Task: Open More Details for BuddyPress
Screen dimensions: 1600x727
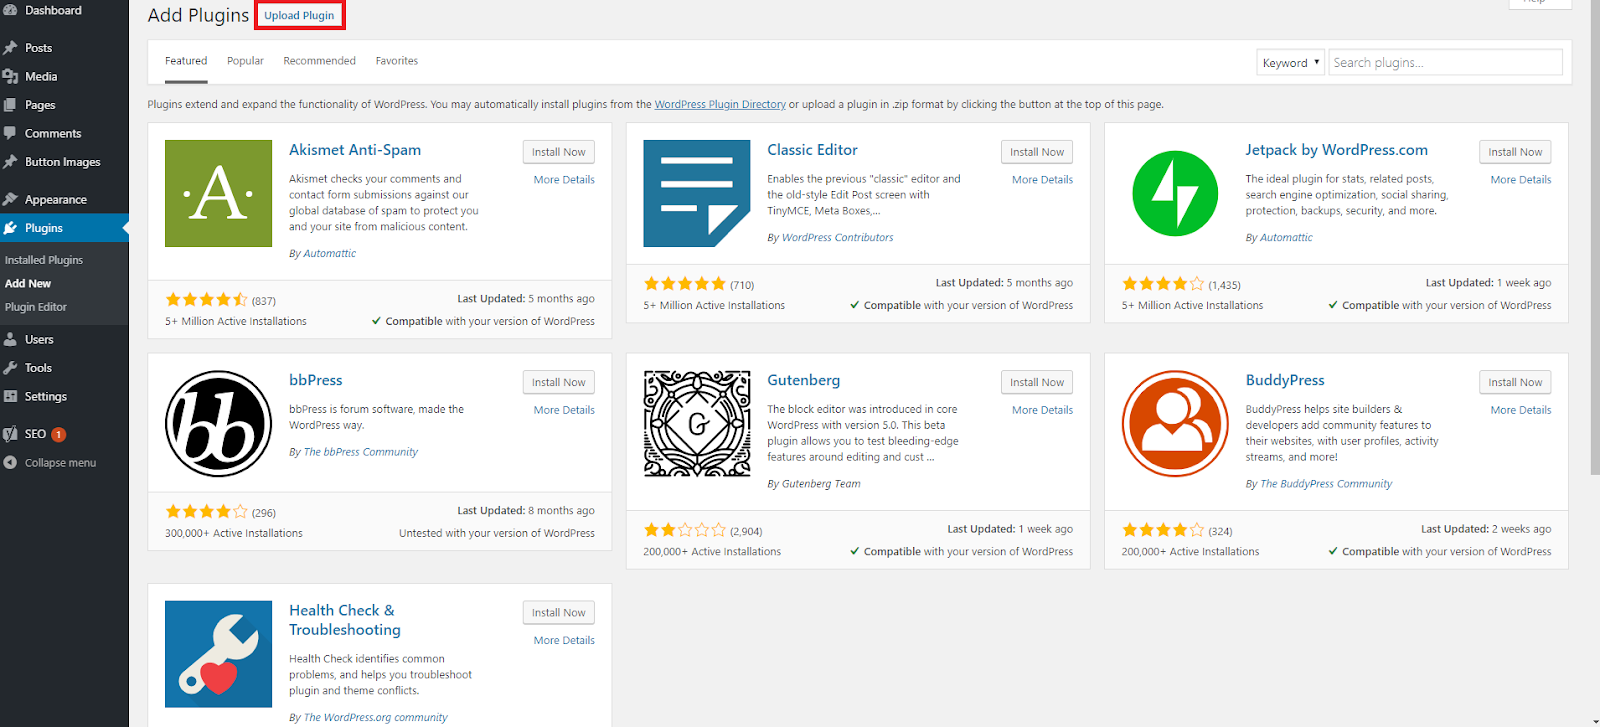Action: click(1521, 410)
